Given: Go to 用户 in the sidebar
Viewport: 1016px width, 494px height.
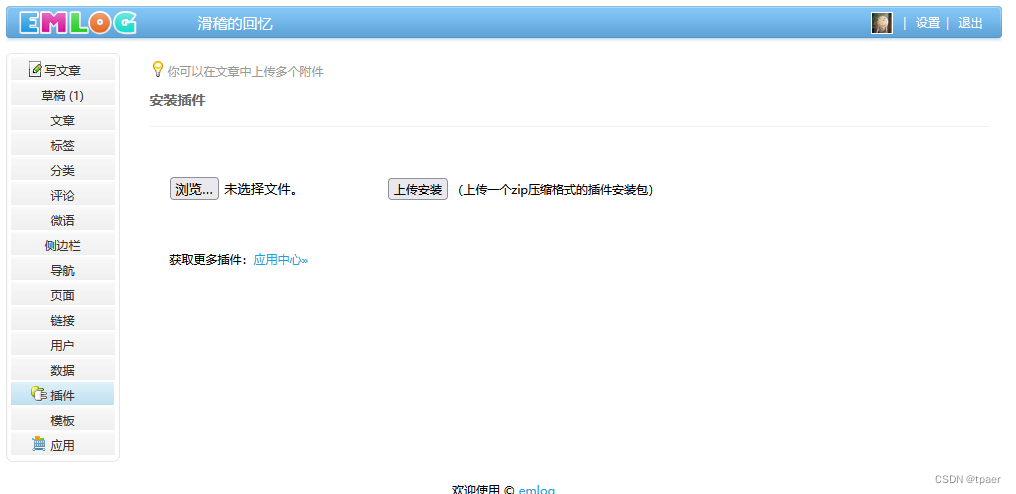Looking at the screenshot, I should pyautogui.click(x=63, y=345).
